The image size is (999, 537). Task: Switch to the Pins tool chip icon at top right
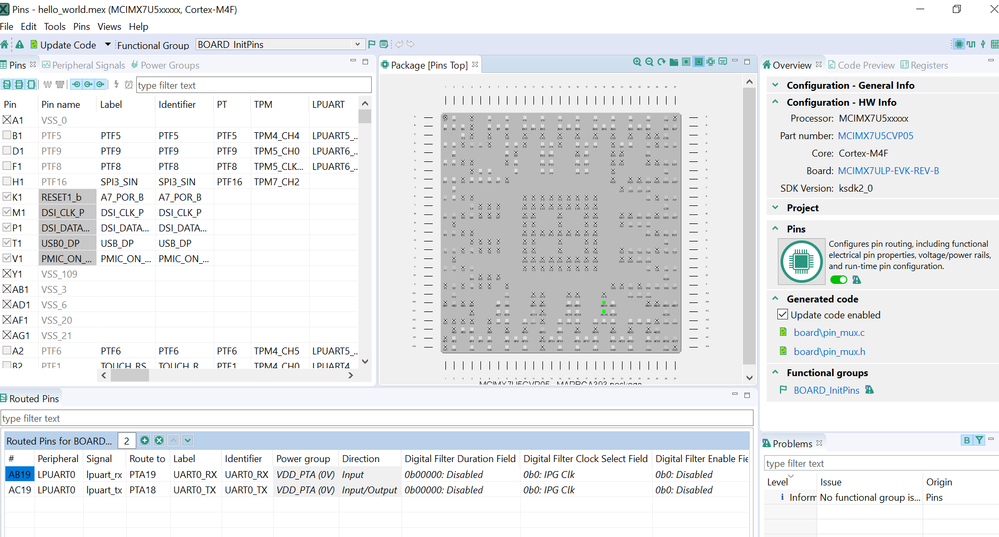(958, 44)
